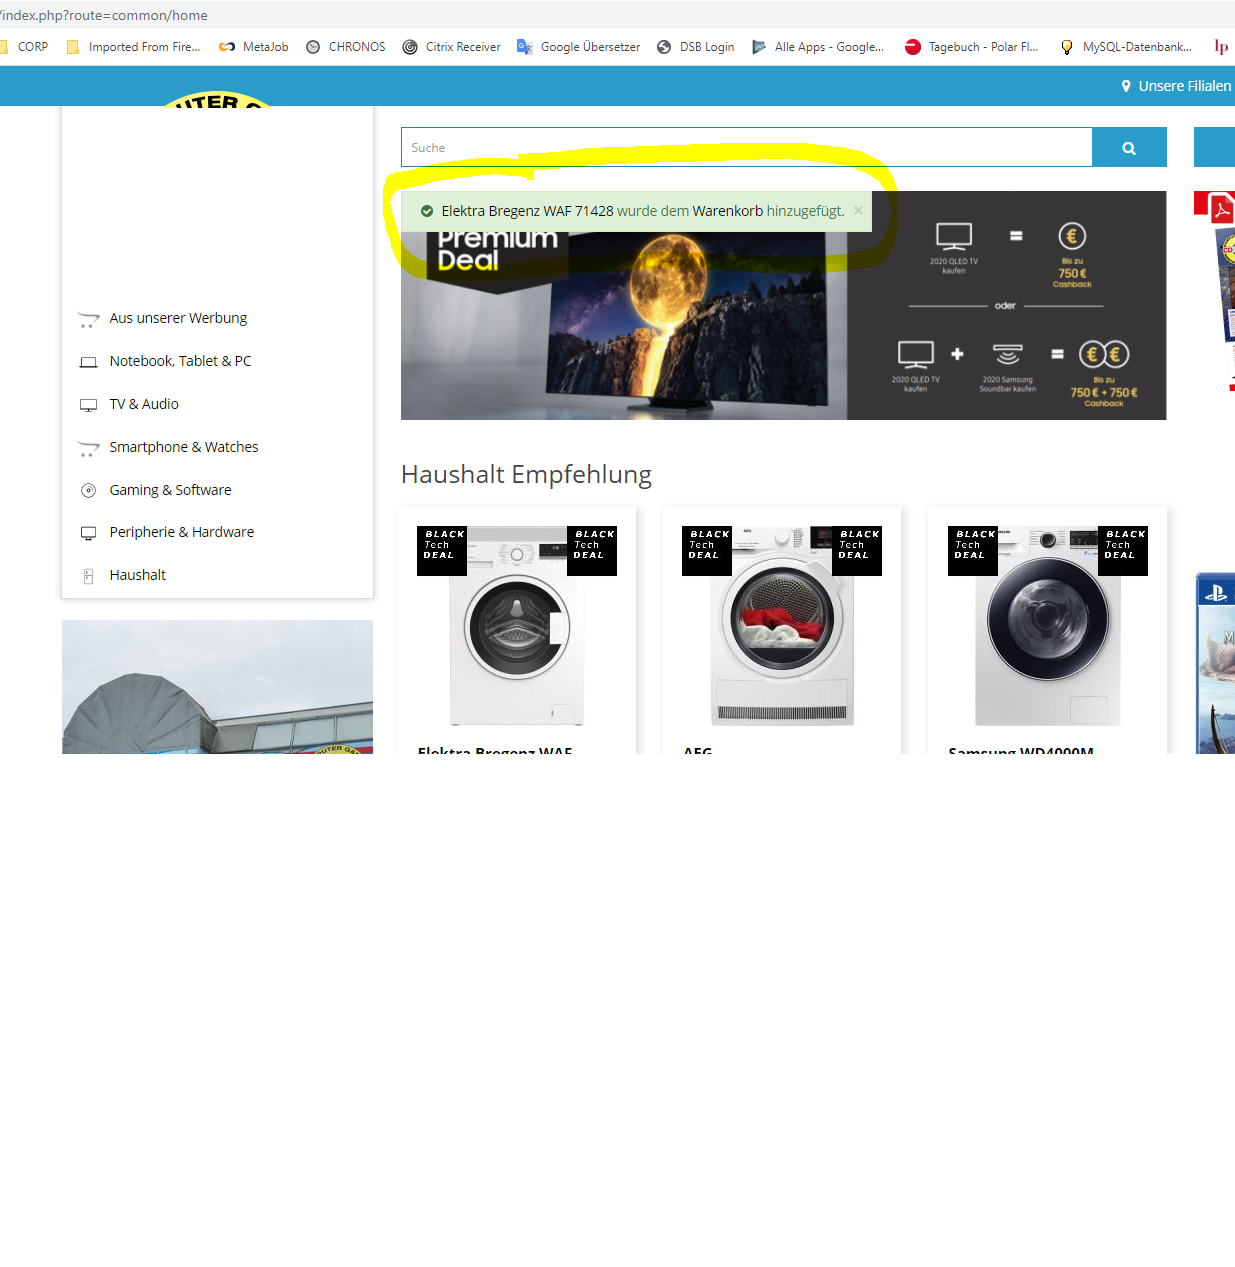Click the green checkmark icon in the alert
The image size is (1235, 1267).
click(427, 211)
